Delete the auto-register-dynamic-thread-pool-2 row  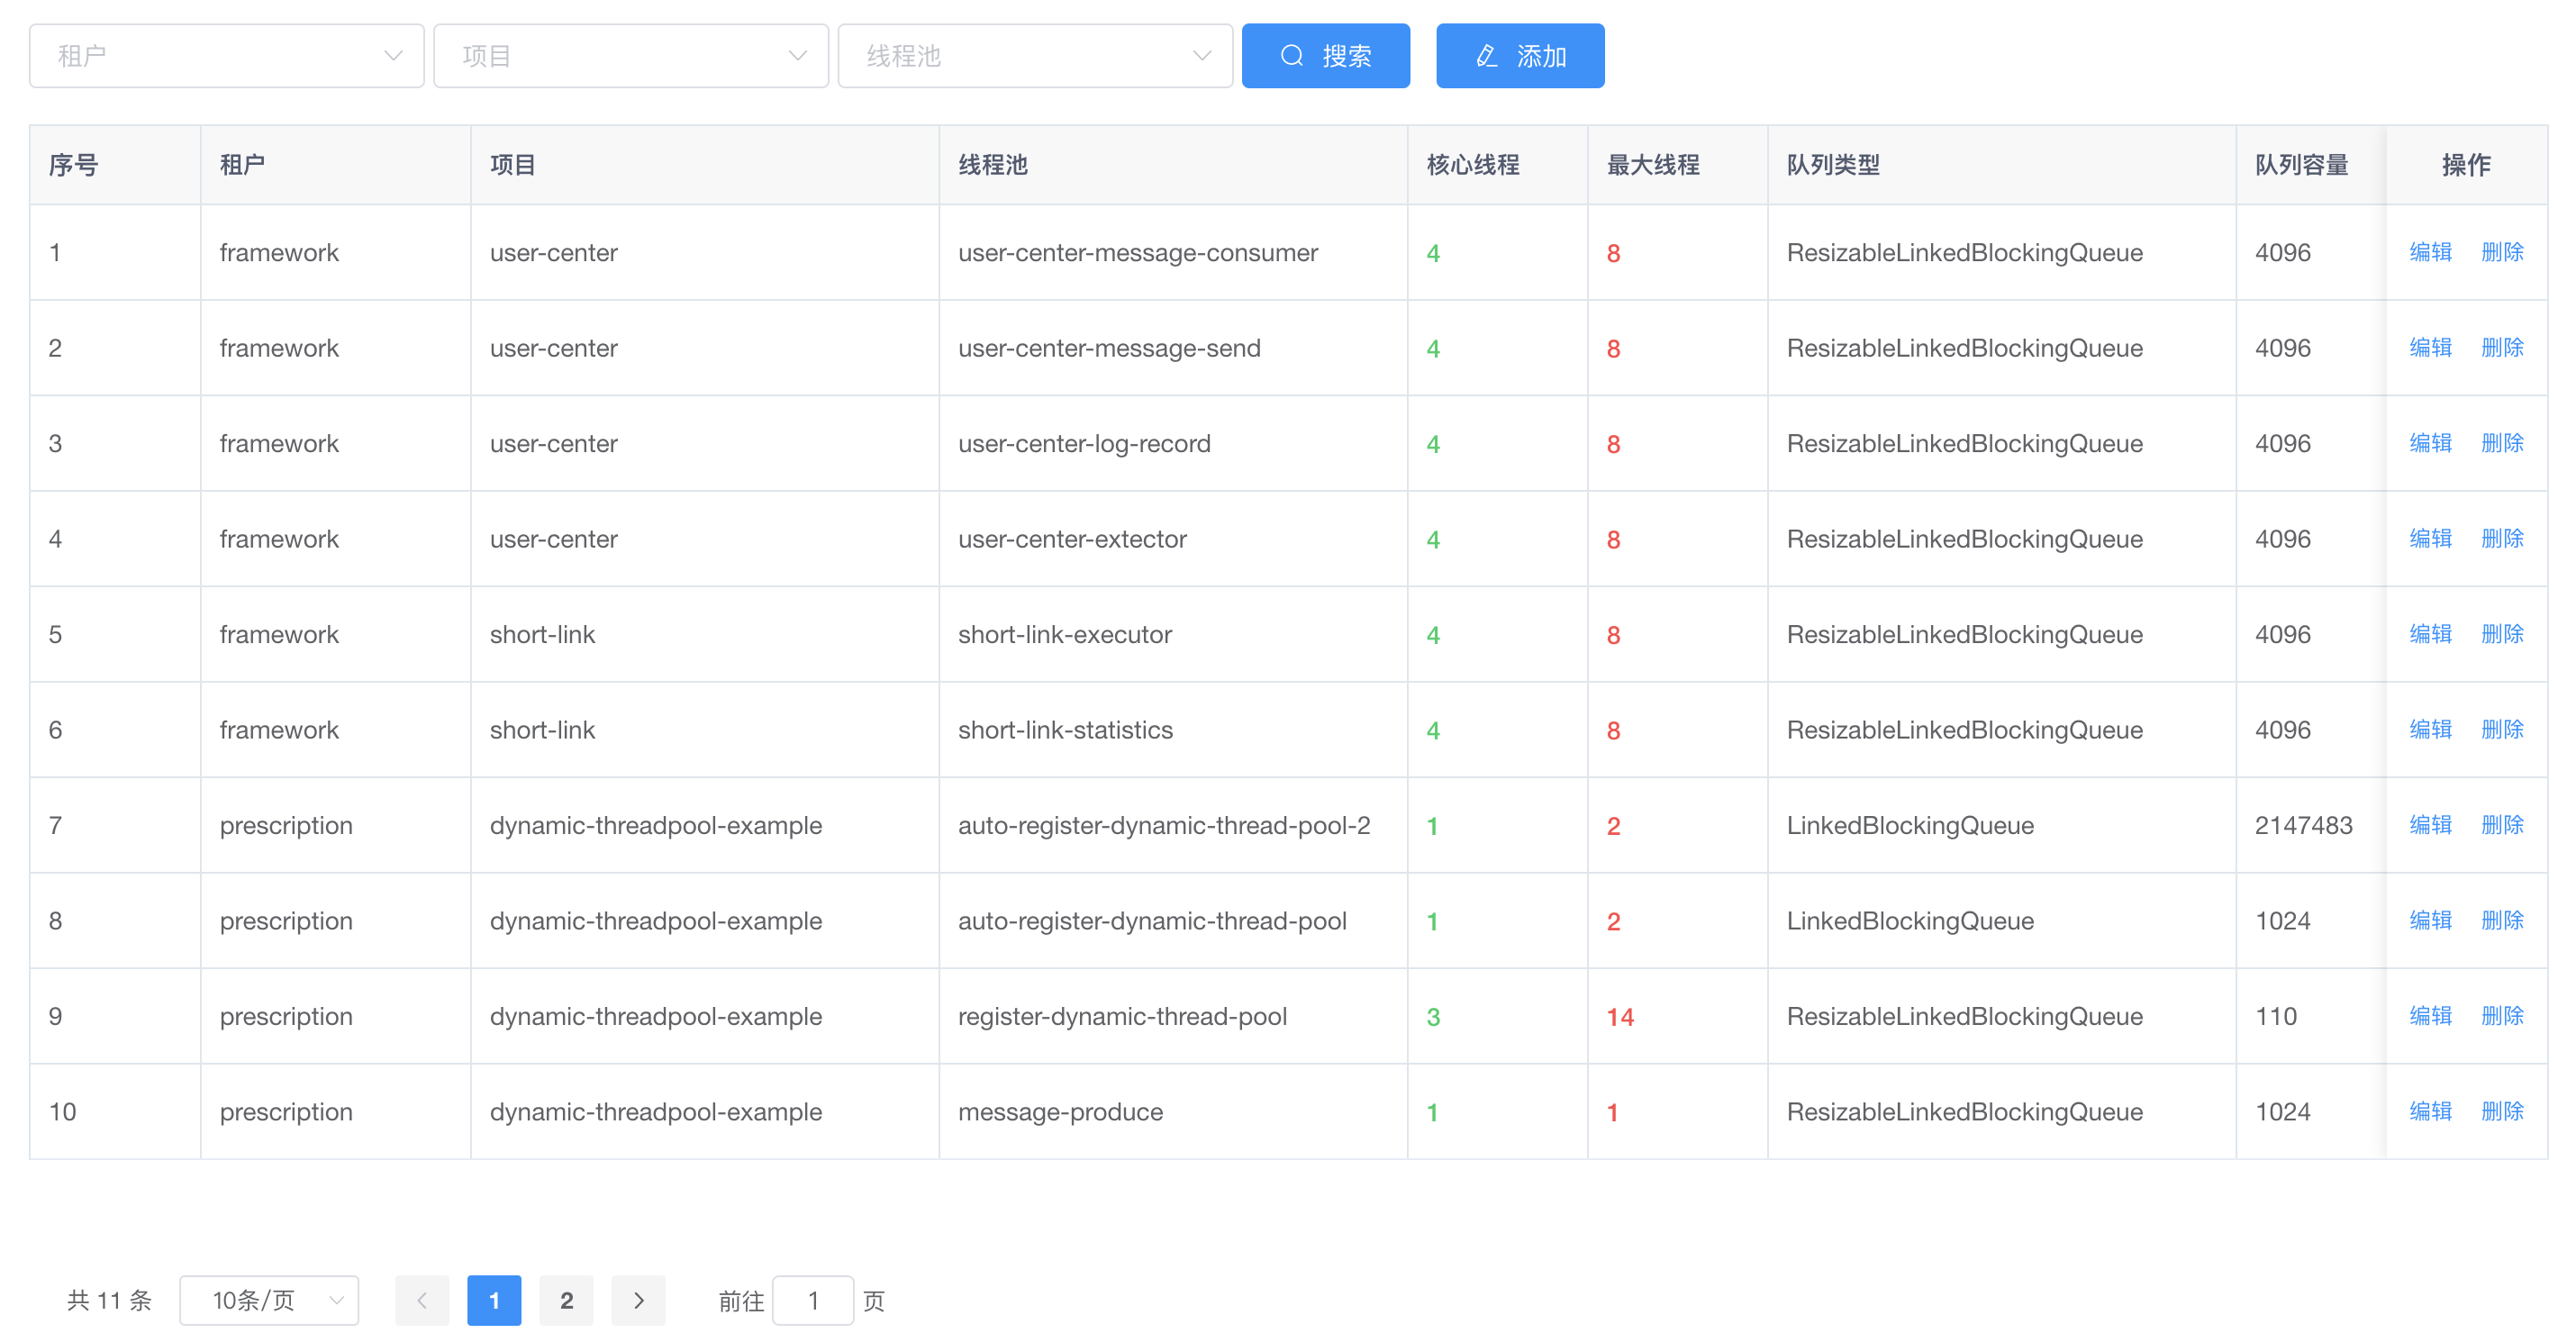2502,825
